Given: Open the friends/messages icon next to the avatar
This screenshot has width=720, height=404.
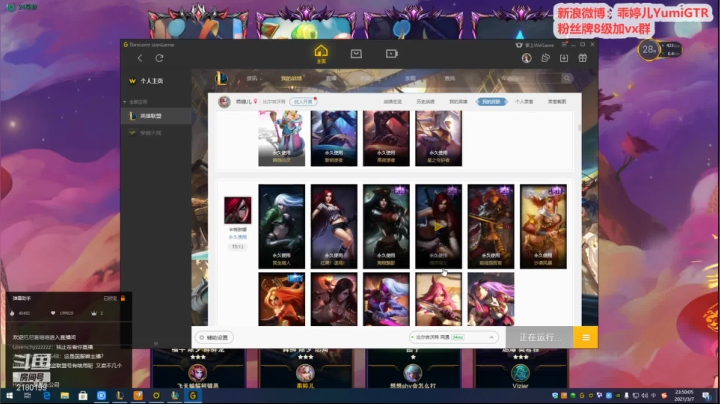Looking at the screenshot, I should click(x=546, y=58).
